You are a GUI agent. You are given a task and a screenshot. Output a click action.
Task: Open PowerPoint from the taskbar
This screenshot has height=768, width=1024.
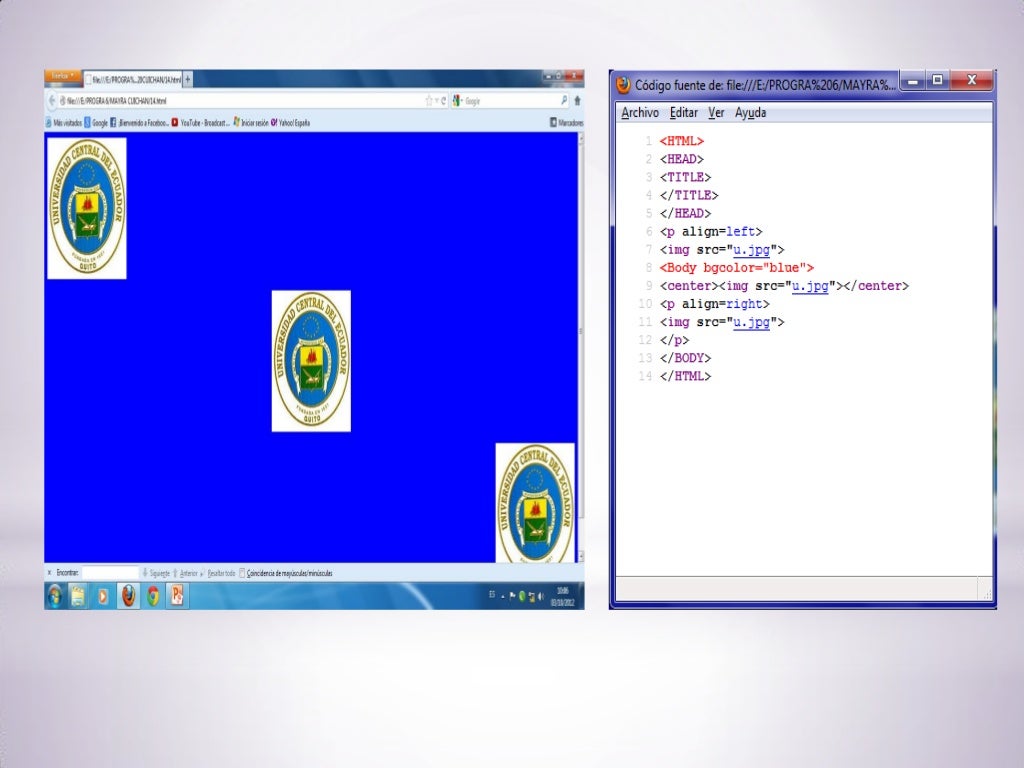coord(177,596)
